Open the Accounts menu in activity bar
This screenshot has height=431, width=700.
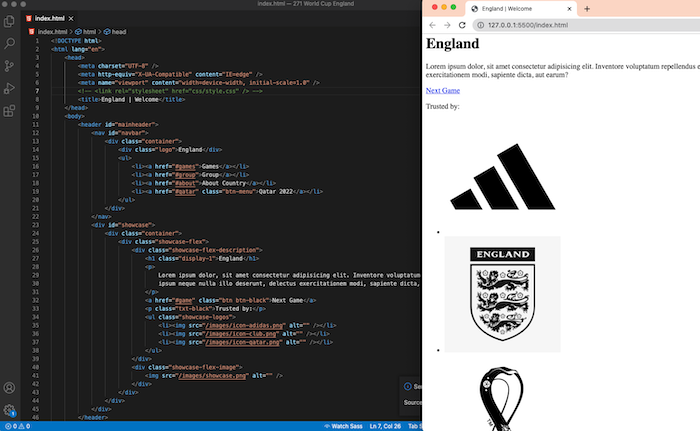point(9,388)
